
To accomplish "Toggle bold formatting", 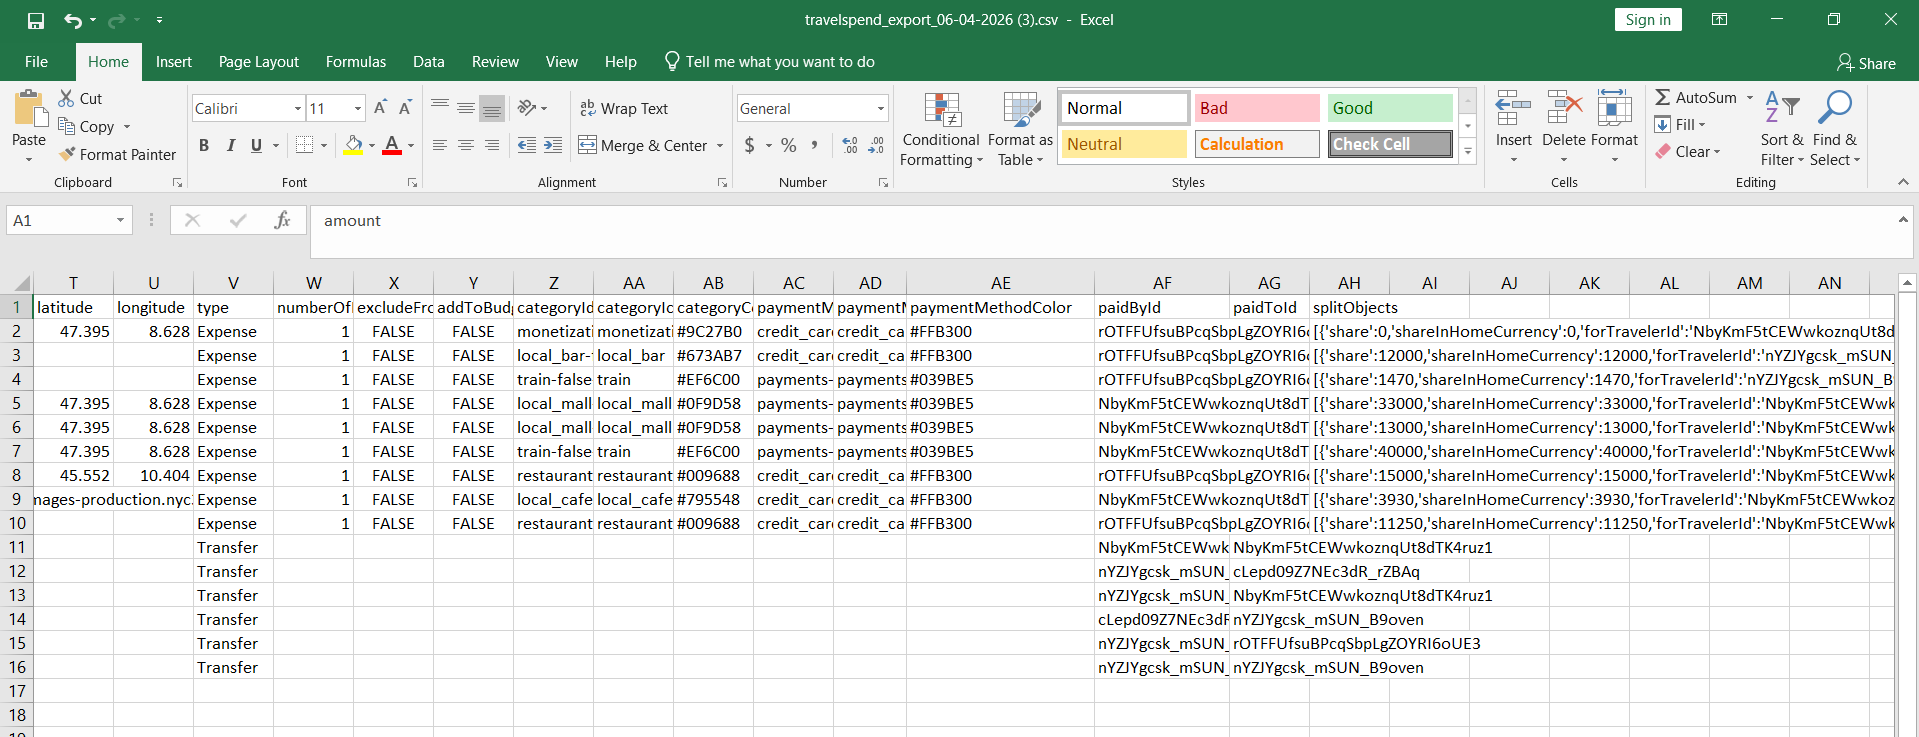I will coord(204,146).
